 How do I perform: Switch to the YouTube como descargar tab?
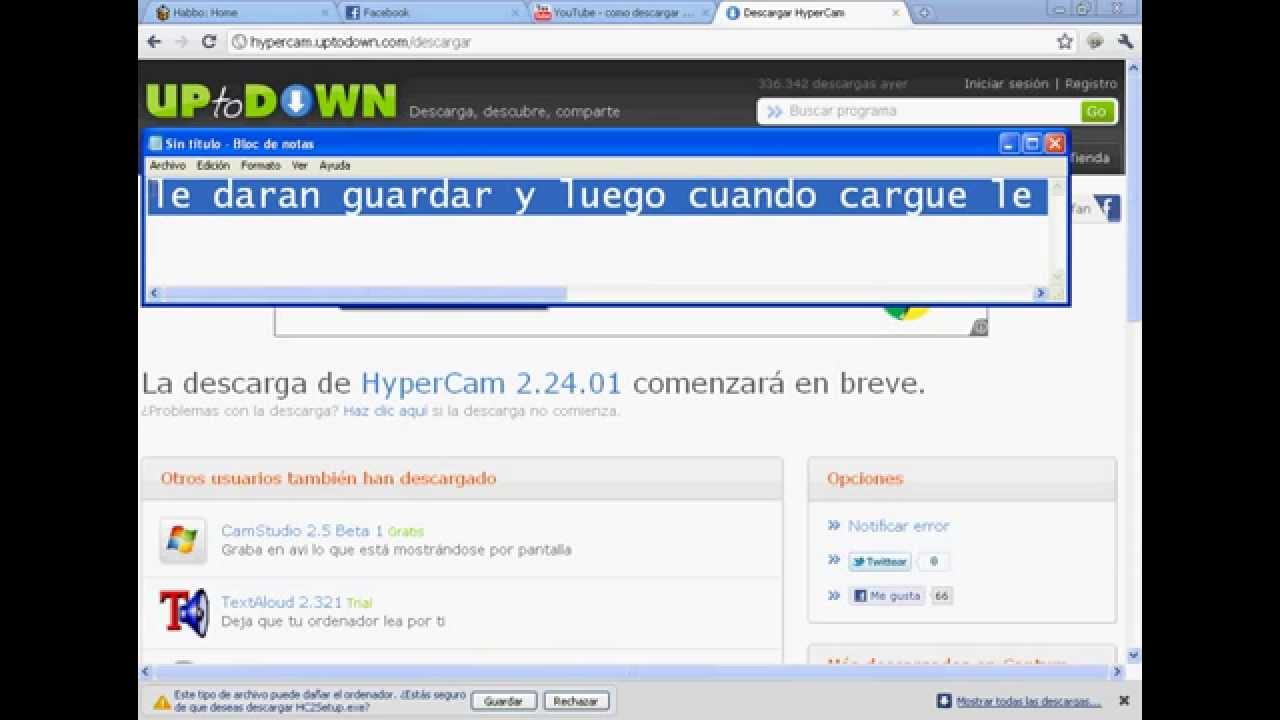pyautogui.click(x=622, y=13)
